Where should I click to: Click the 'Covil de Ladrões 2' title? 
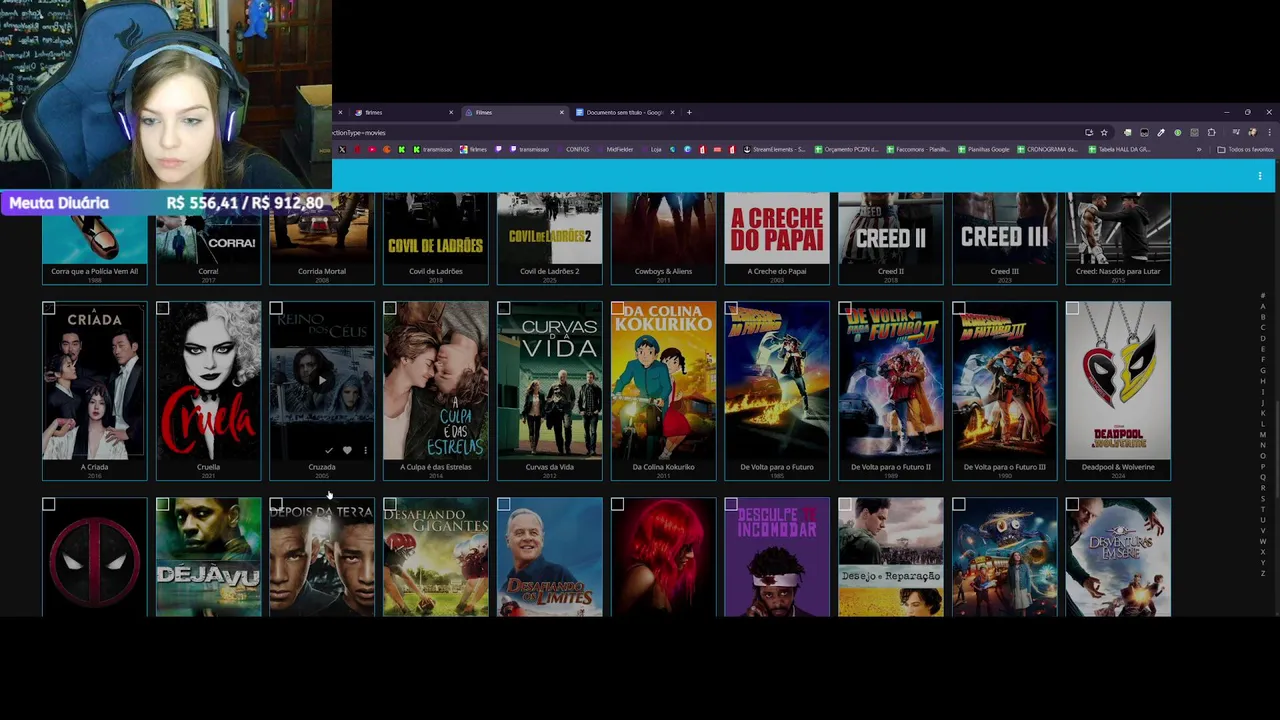click(549, 271)
